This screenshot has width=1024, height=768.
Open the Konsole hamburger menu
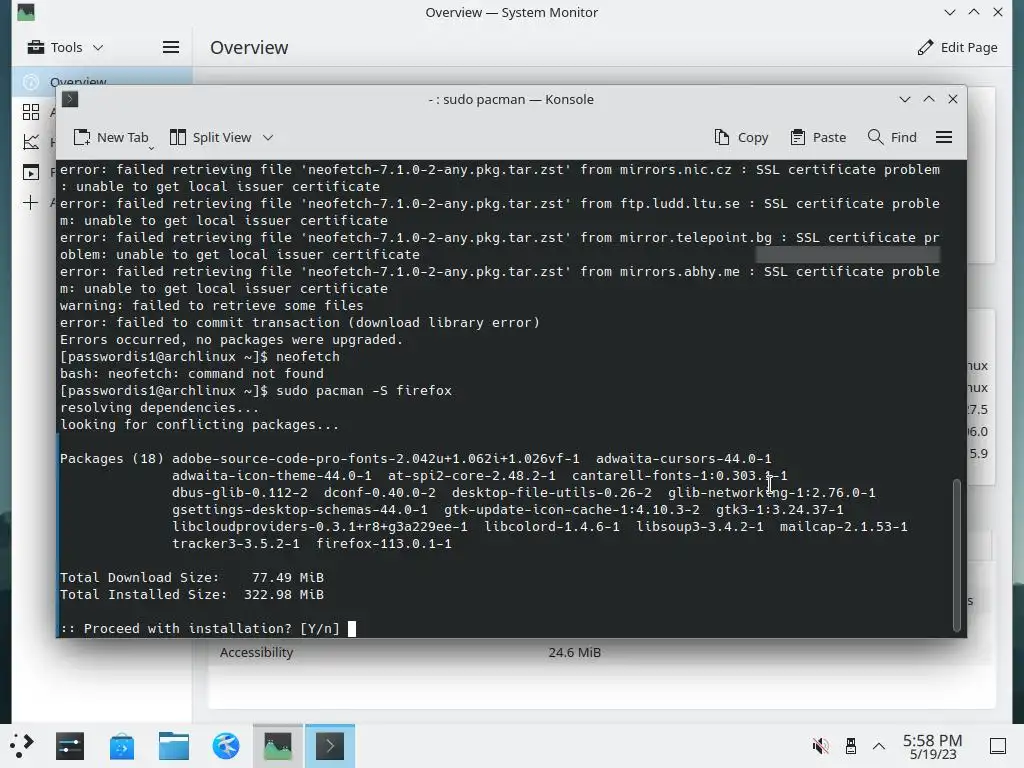coord(944,137)
